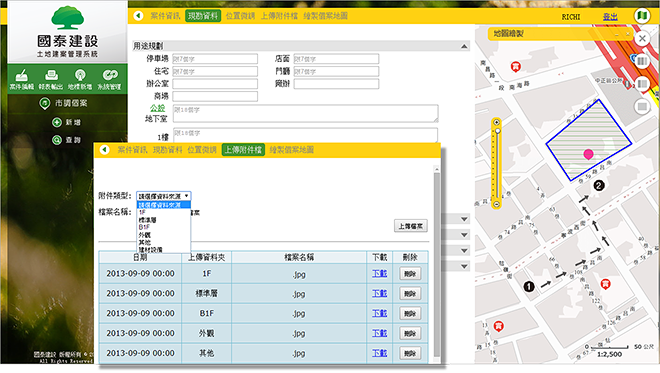The image size is (660, 373).
Task: Focus the 廠辦 input field
Action: pyautogui.click(x=336, y=84)
